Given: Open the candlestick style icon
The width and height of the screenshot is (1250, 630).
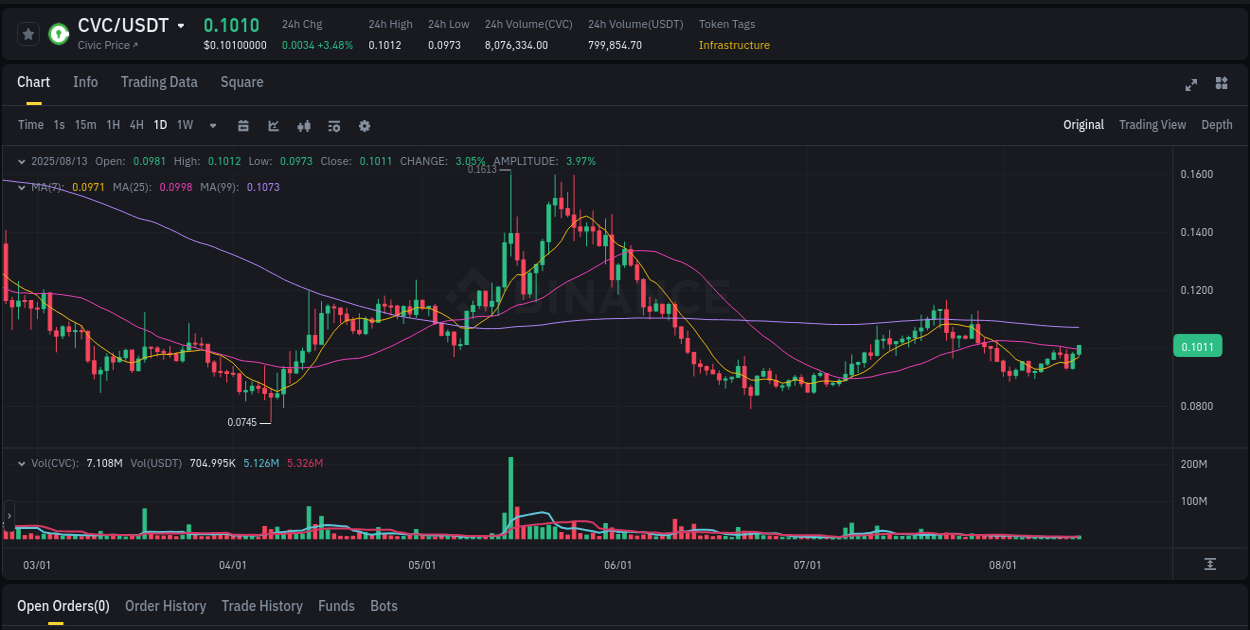Looking at the screenshot, I should [304, 126].
